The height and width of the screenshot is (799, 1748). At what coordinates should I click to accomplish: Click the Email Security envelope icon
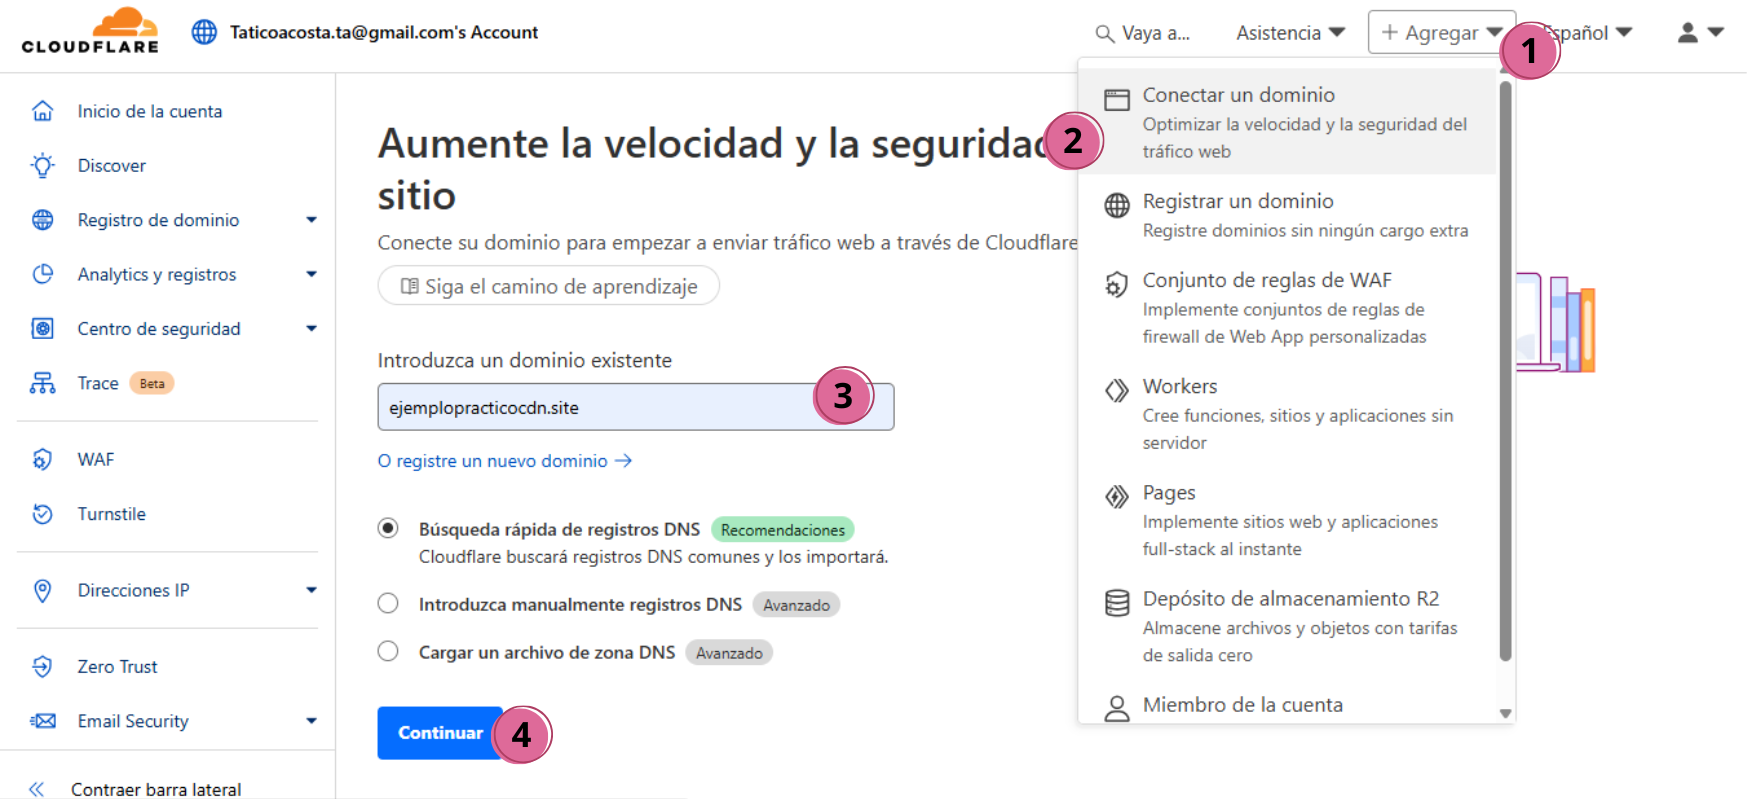[x=42, y=721]
